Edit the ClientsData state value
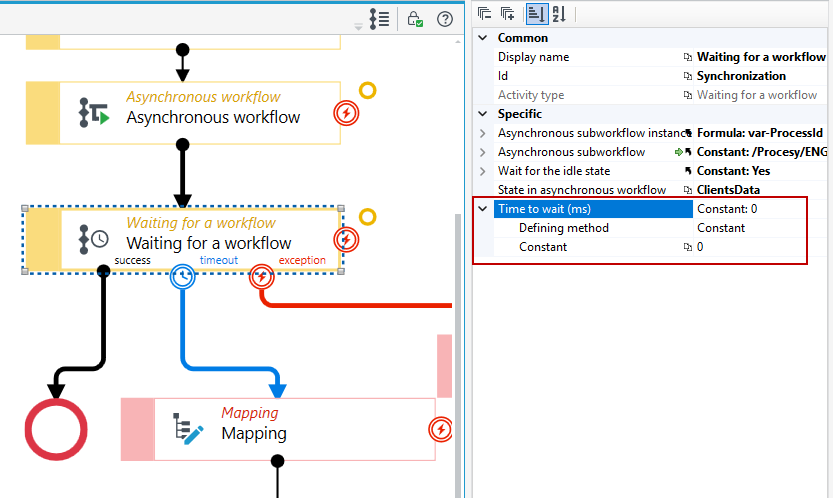 (761, 190)
